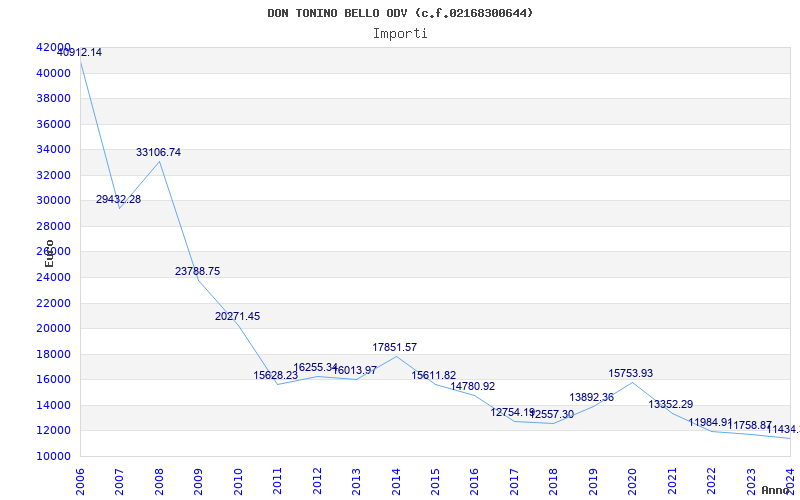Click the x-axis year 2013
The height and width of the screenshot is (500, 800).
(x=356, y=482)
